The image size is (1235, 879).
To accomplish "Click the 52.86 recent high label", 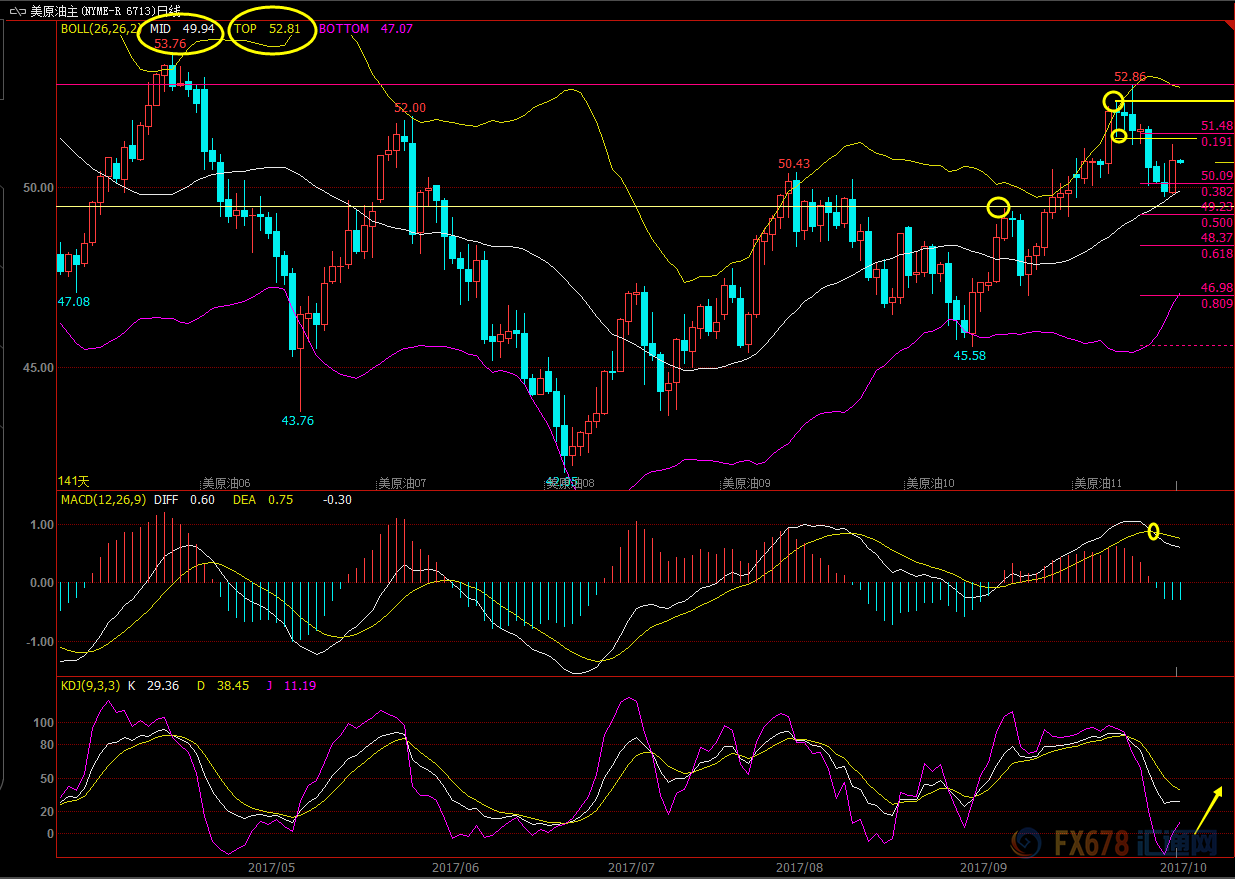I will click(x=1130, y=76).
